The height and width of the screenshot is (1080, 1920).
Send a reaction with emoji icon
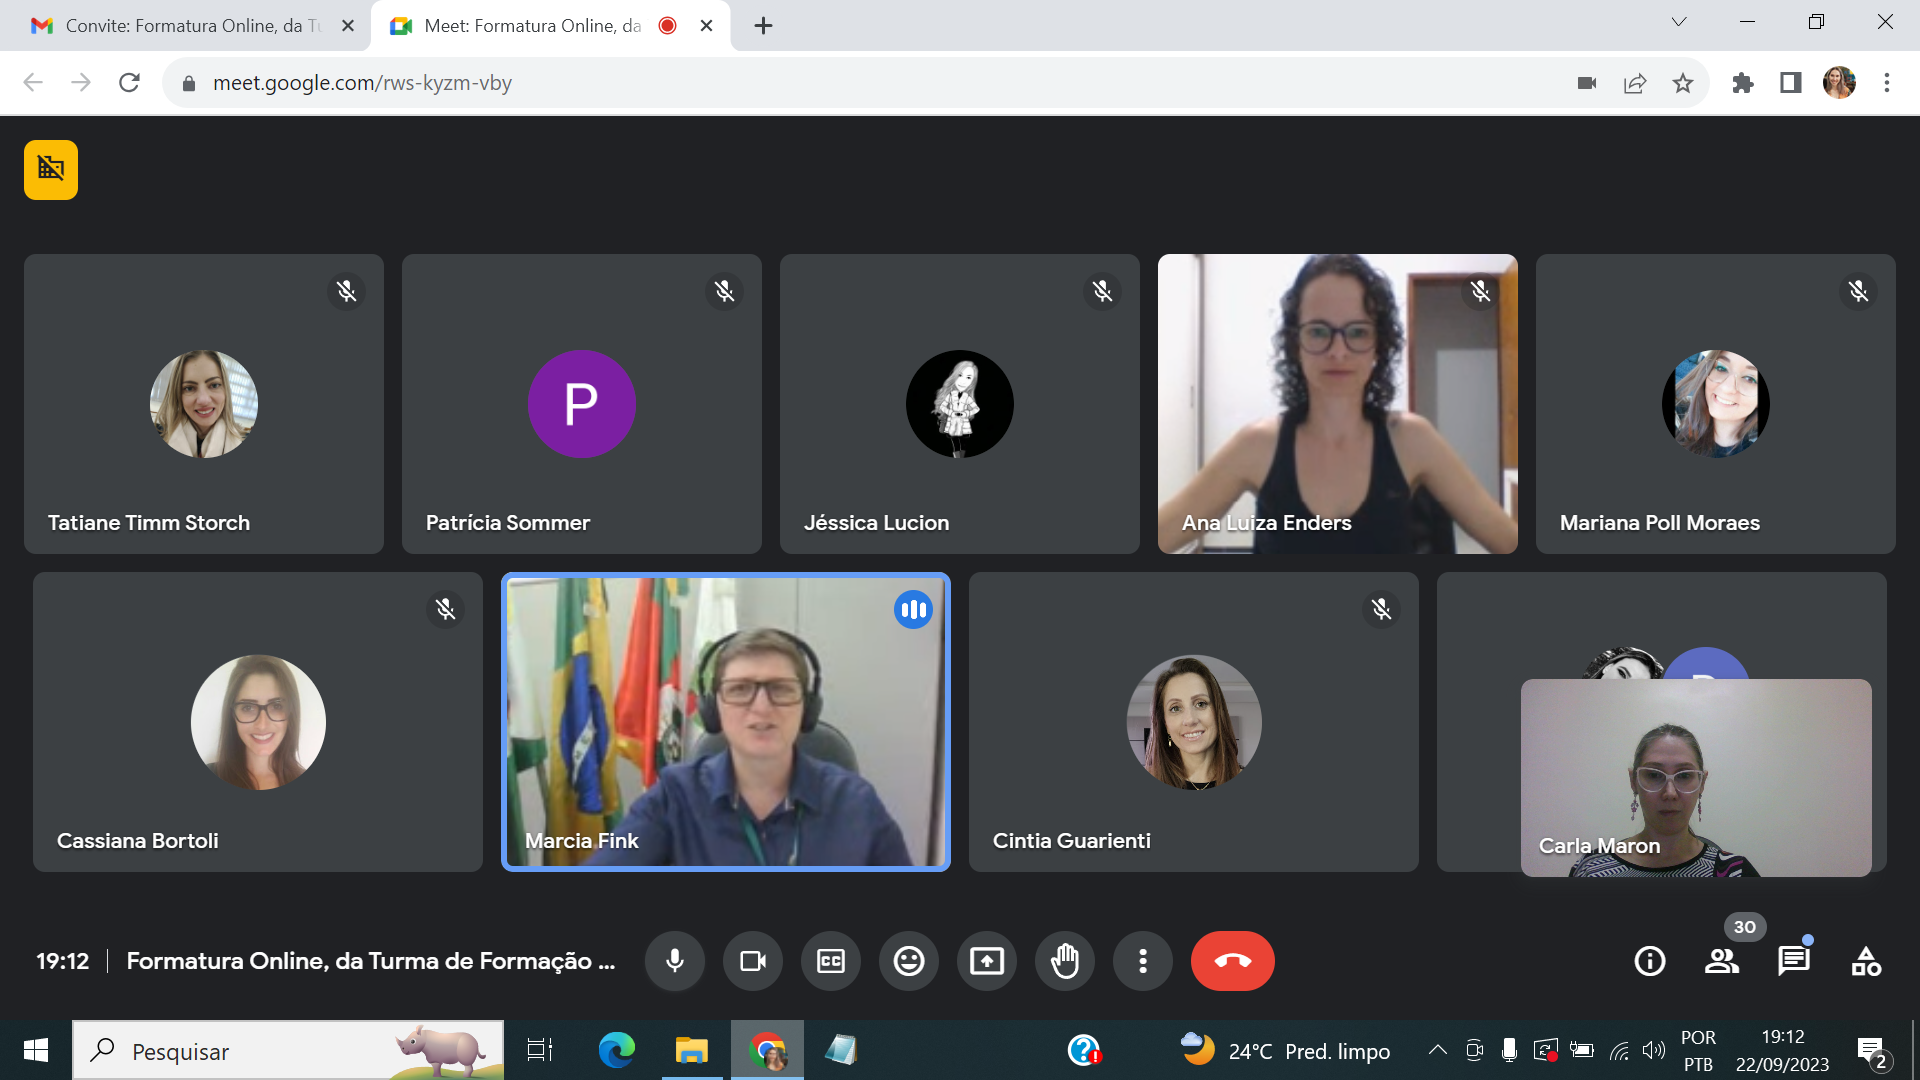click(908, 961)
